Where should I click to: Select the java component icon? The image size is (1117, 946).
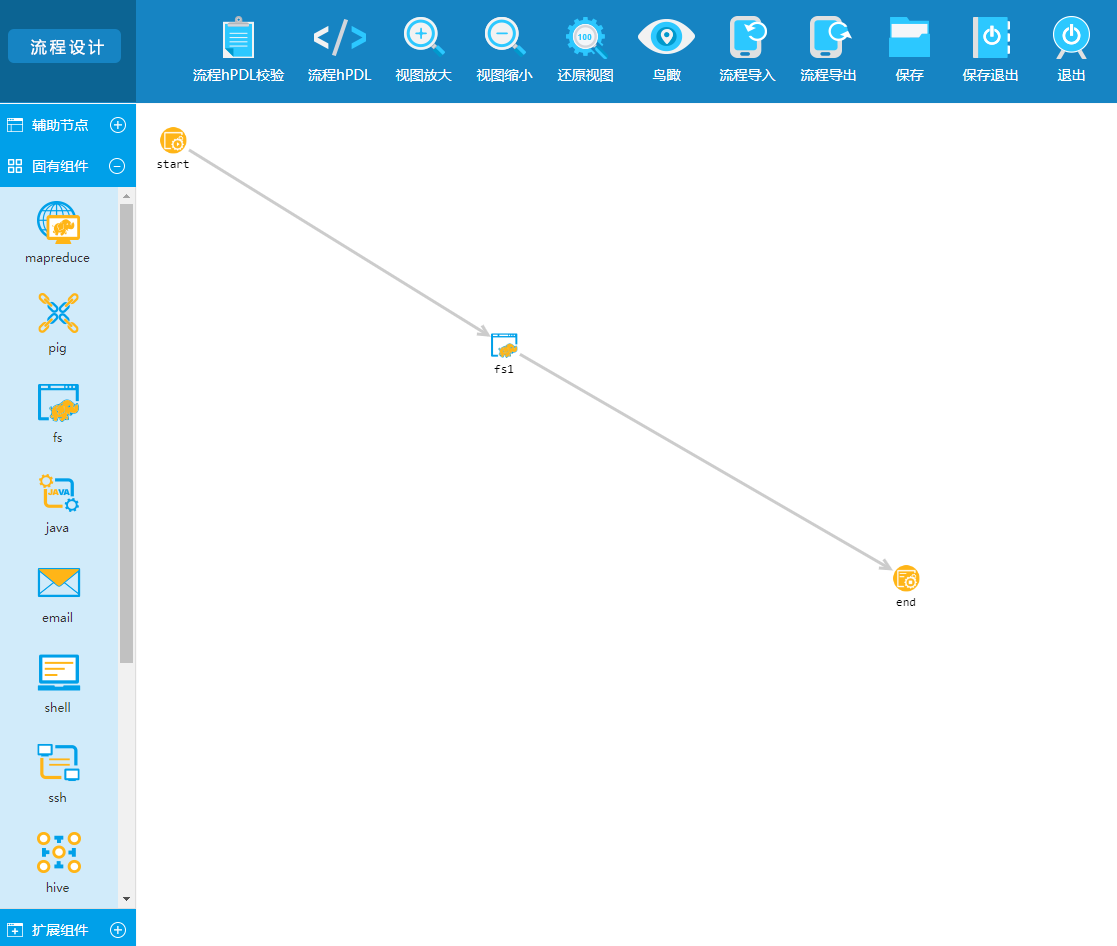58,492
